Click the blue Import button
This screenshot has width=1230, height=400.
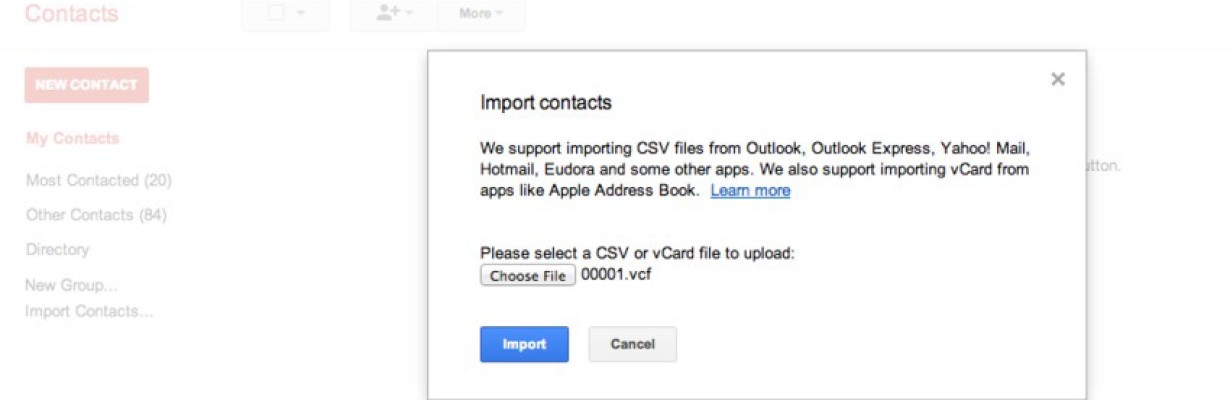pos(524,344)
